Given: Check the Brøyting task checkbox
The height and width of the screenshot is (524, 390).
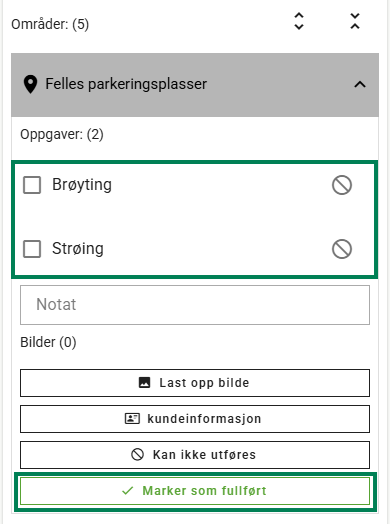Looking at the screenshot, I should click(32, 185).
